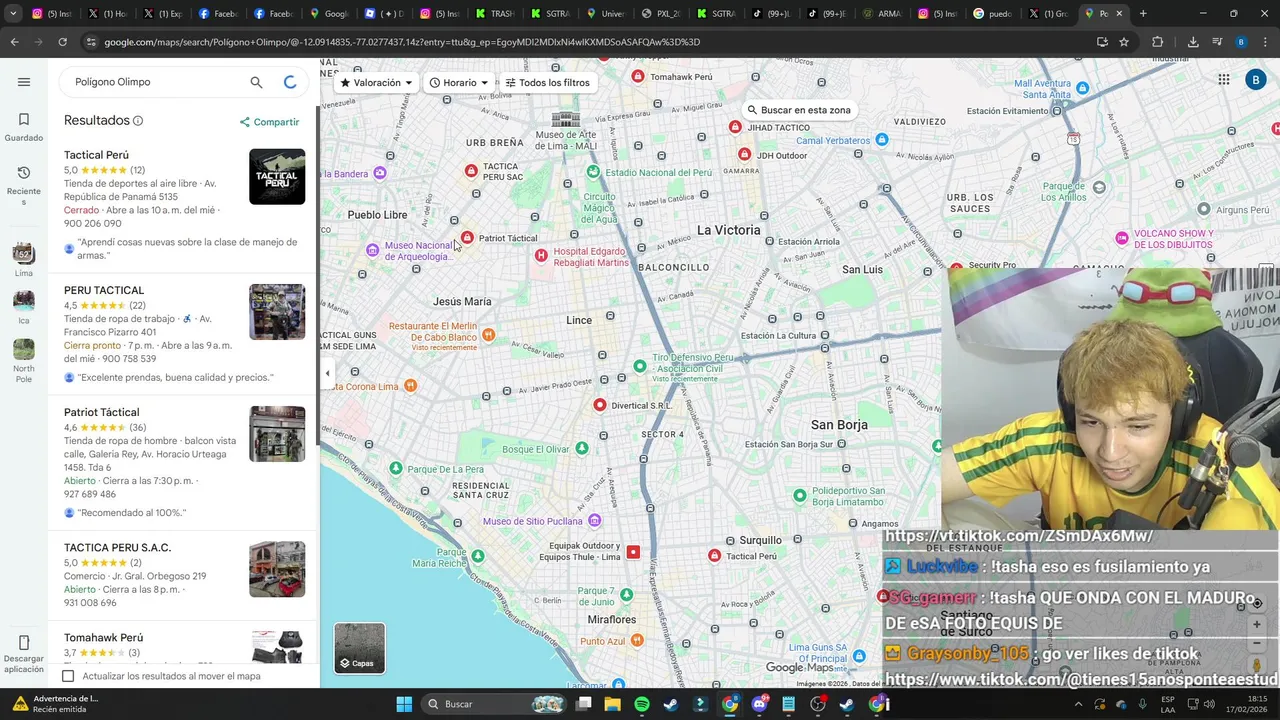This screenshot has width=1280, height=720.
Task: Open the TACTICA PERU S.A.C. result
Action: point(117,548)
